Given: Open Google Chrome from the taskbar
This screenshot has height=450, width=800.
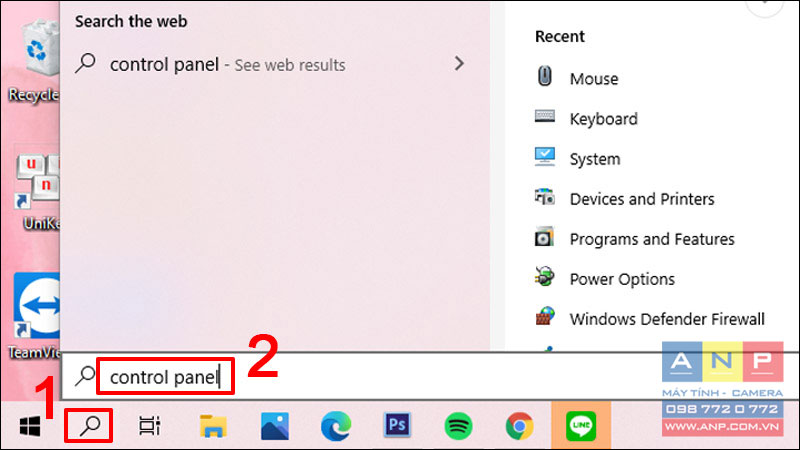Looking at the screenshot, I should point(519,426).
